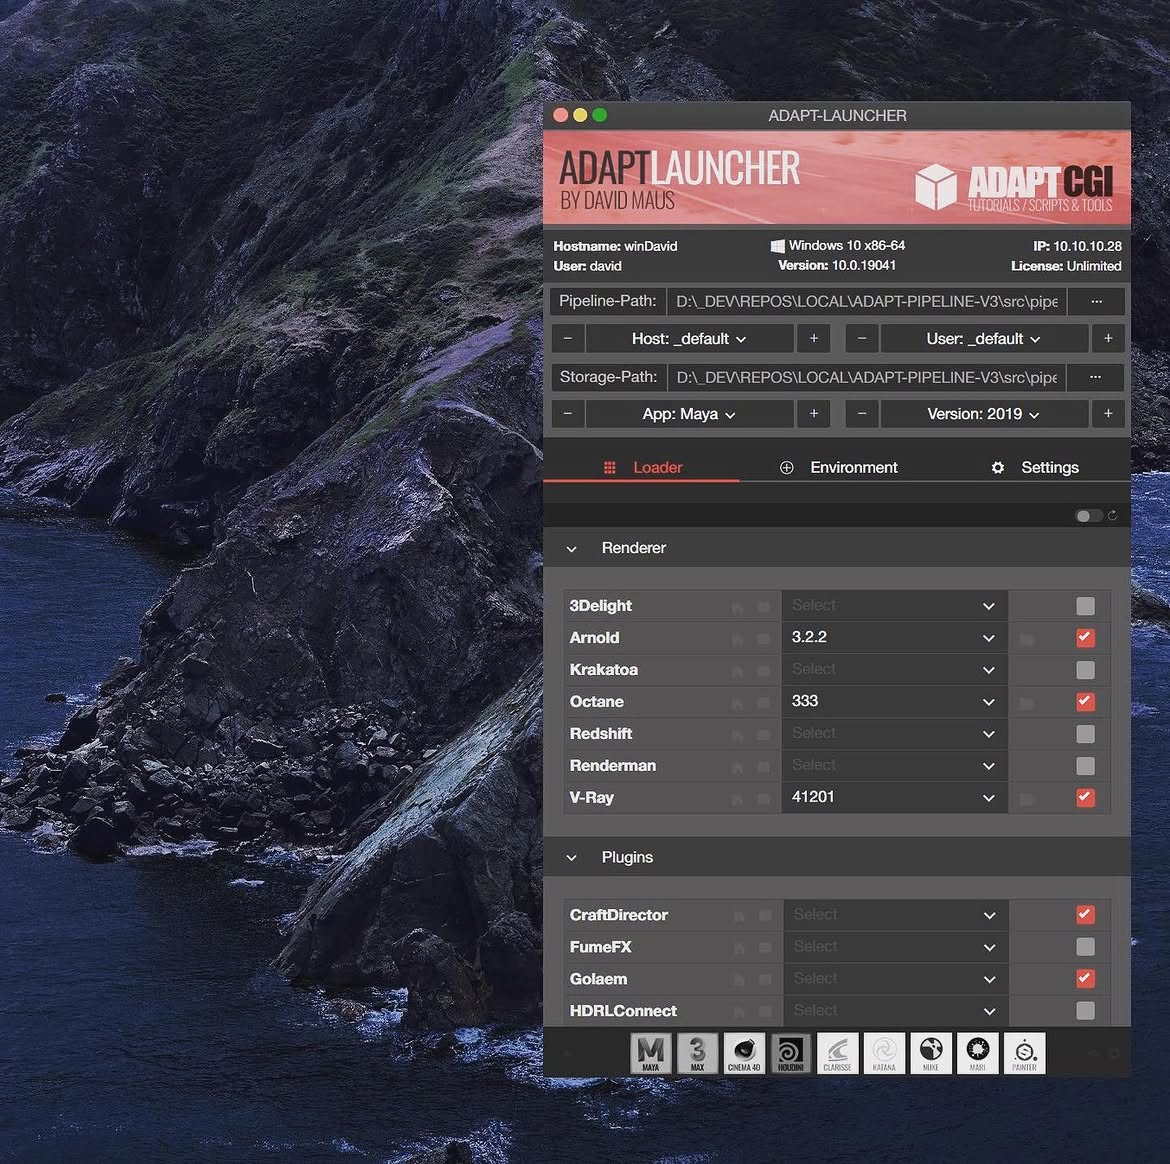Click the Storage-Path text field
Screen dimensions: 1170x1164
pos(866,377)
